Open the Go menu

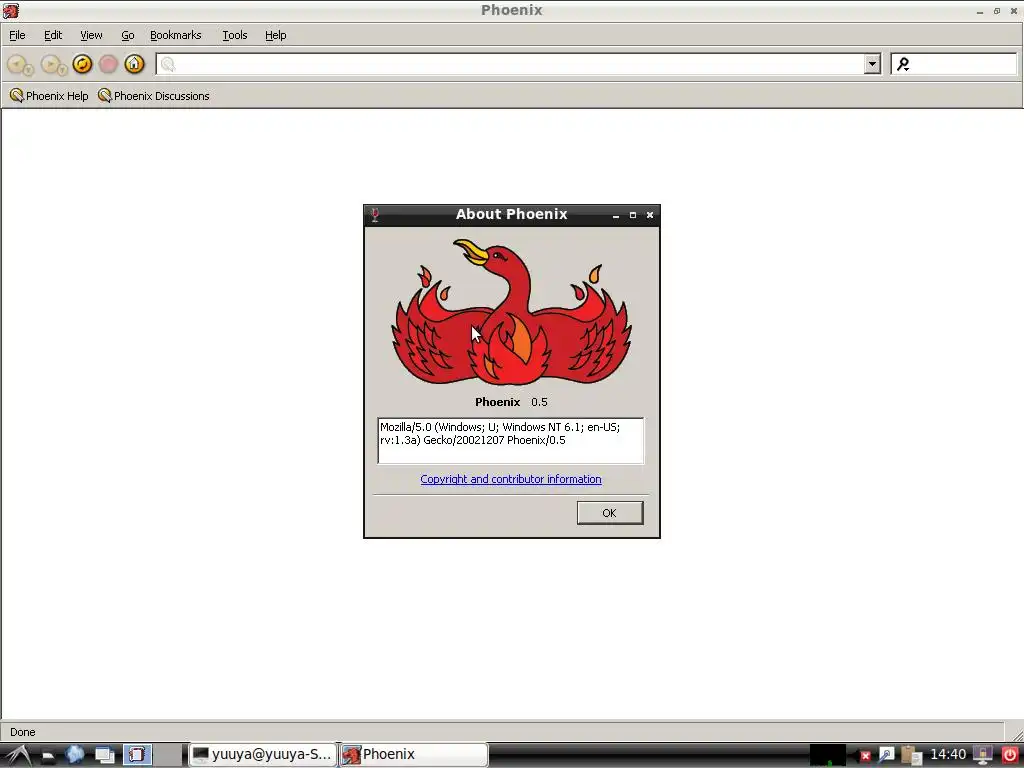pos(127,35)
